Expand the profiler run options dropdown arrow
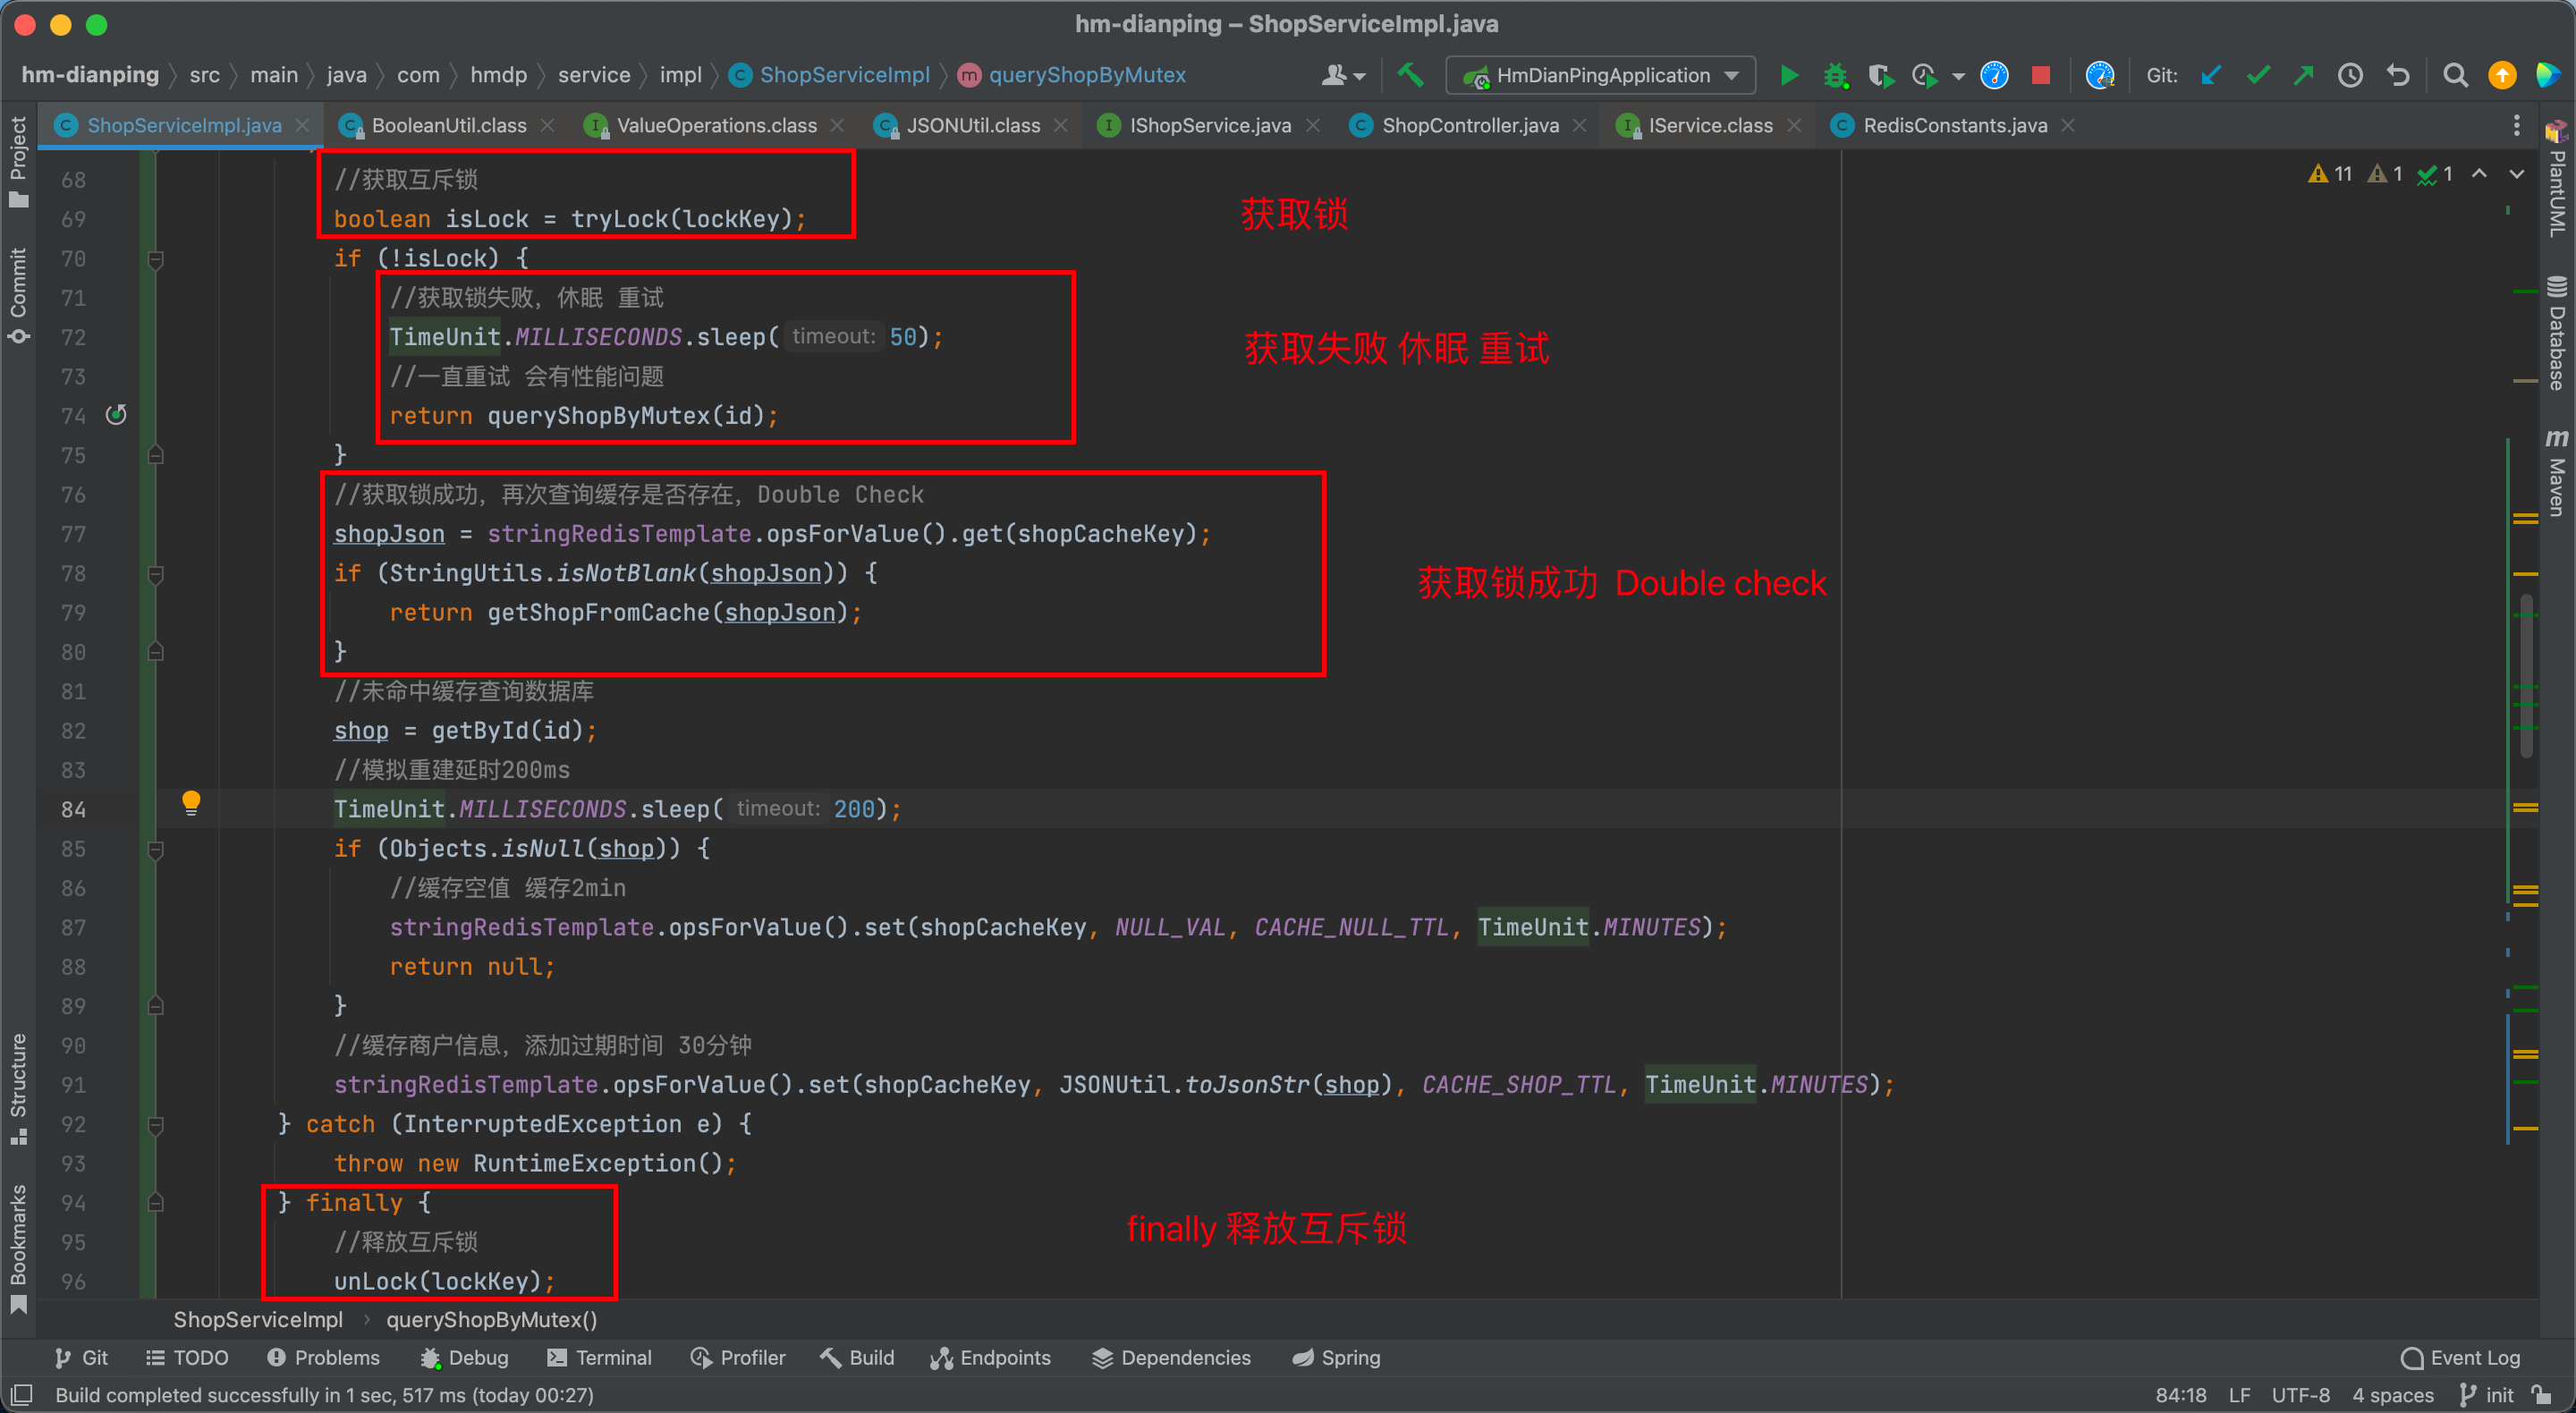 (1958, 76)
